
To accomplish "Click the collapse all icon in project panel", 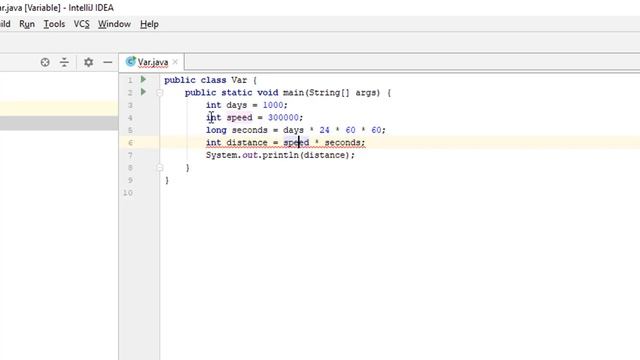I will coord(64,62).
